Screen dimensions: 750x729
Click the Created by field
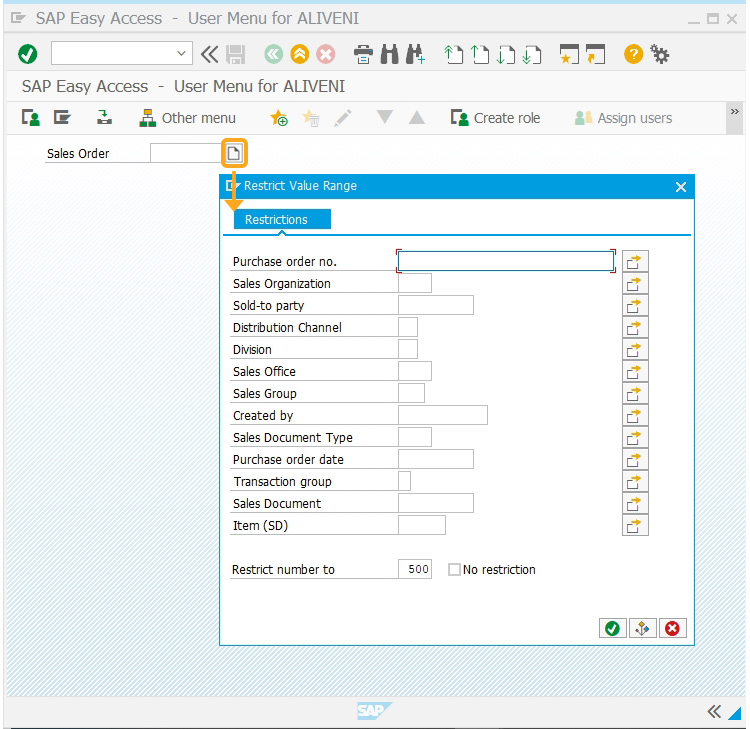pyautogui.click(x=443, y=415)
